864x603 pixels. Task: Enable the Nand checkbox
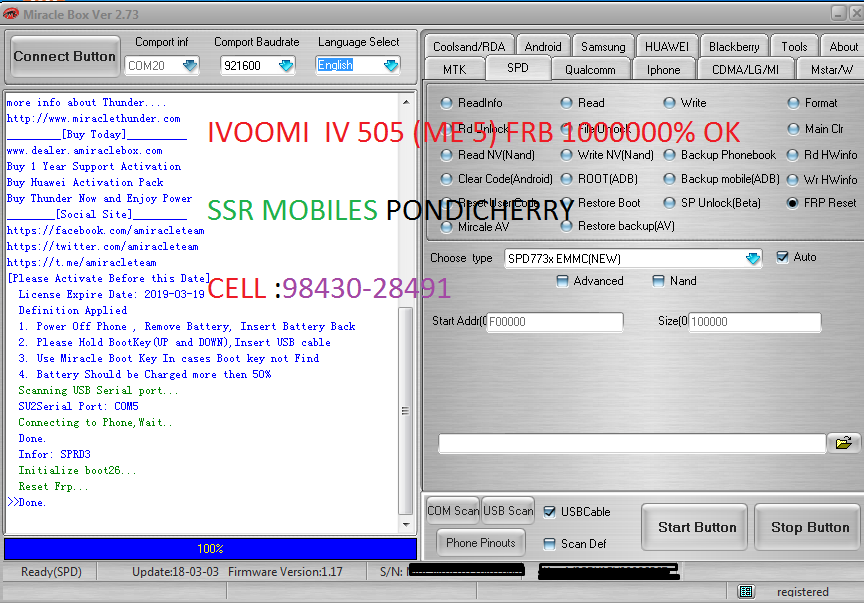coord(658,281)
